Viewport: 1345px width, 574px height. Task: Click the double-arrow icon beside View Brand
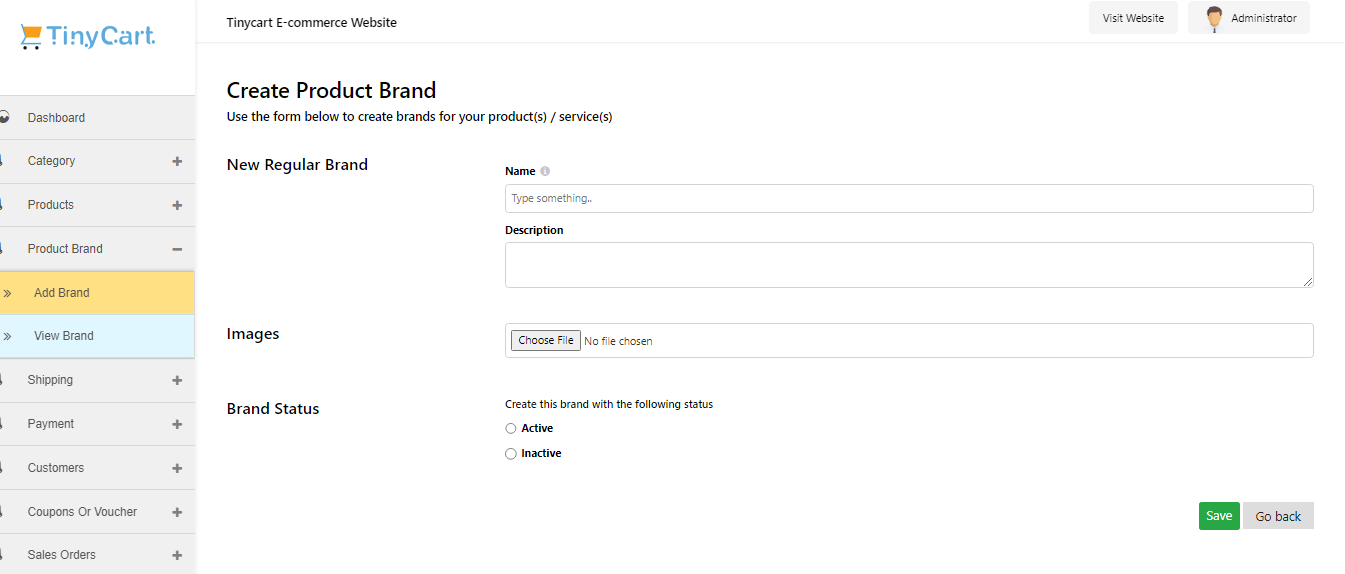point(7,336)
